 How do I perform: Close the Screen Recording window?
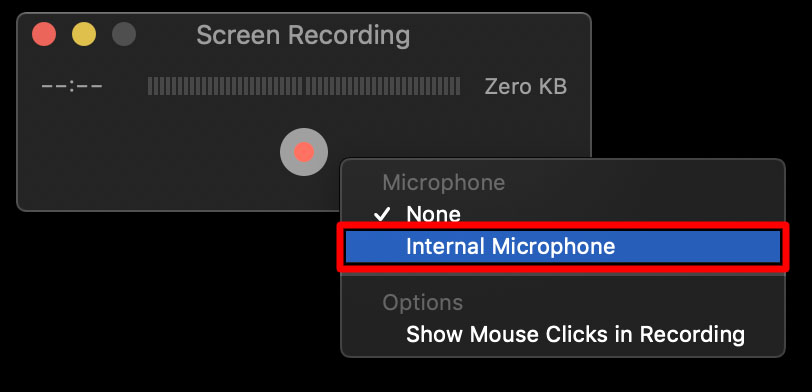pyautogui.click(x=44, y=34)
